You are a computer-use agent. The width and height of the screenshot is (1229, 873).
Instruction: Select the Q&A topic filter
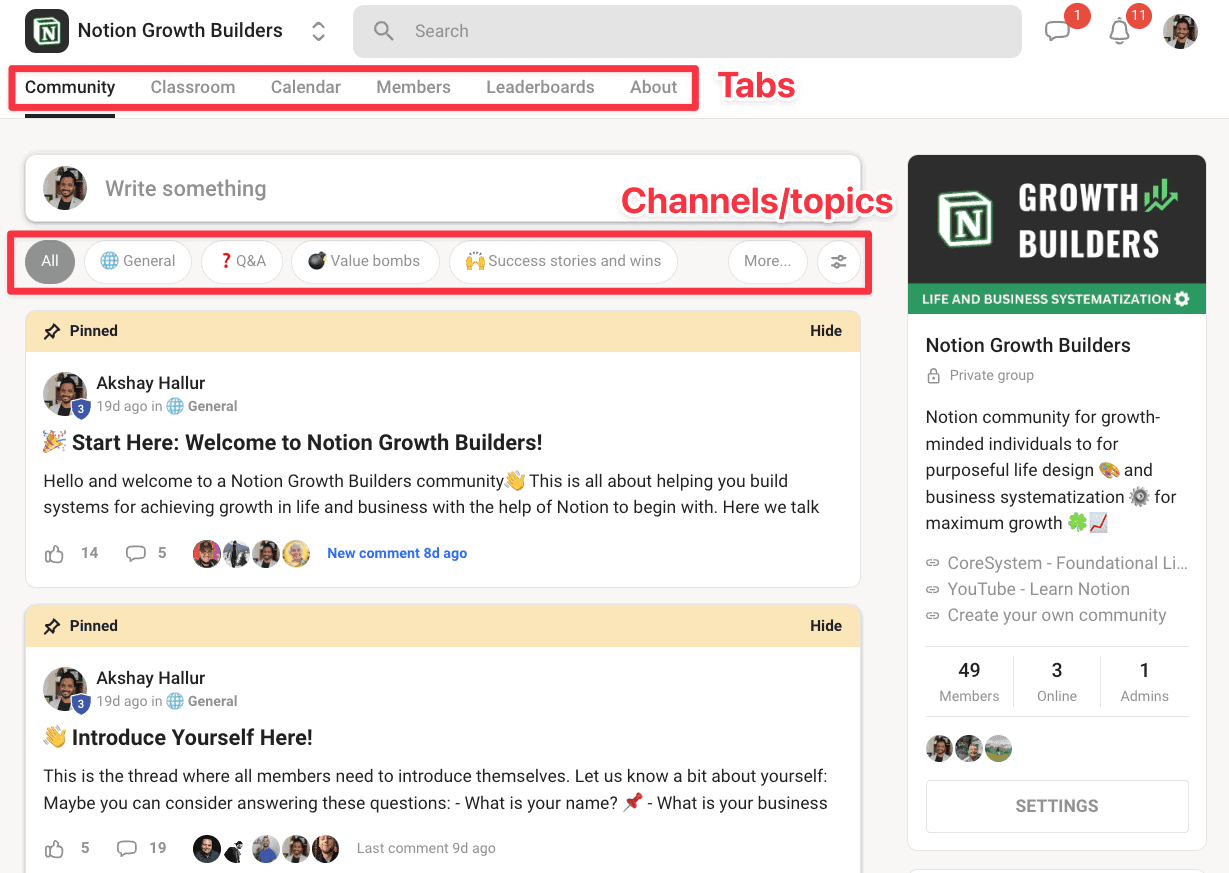click(x=241, y=261)
